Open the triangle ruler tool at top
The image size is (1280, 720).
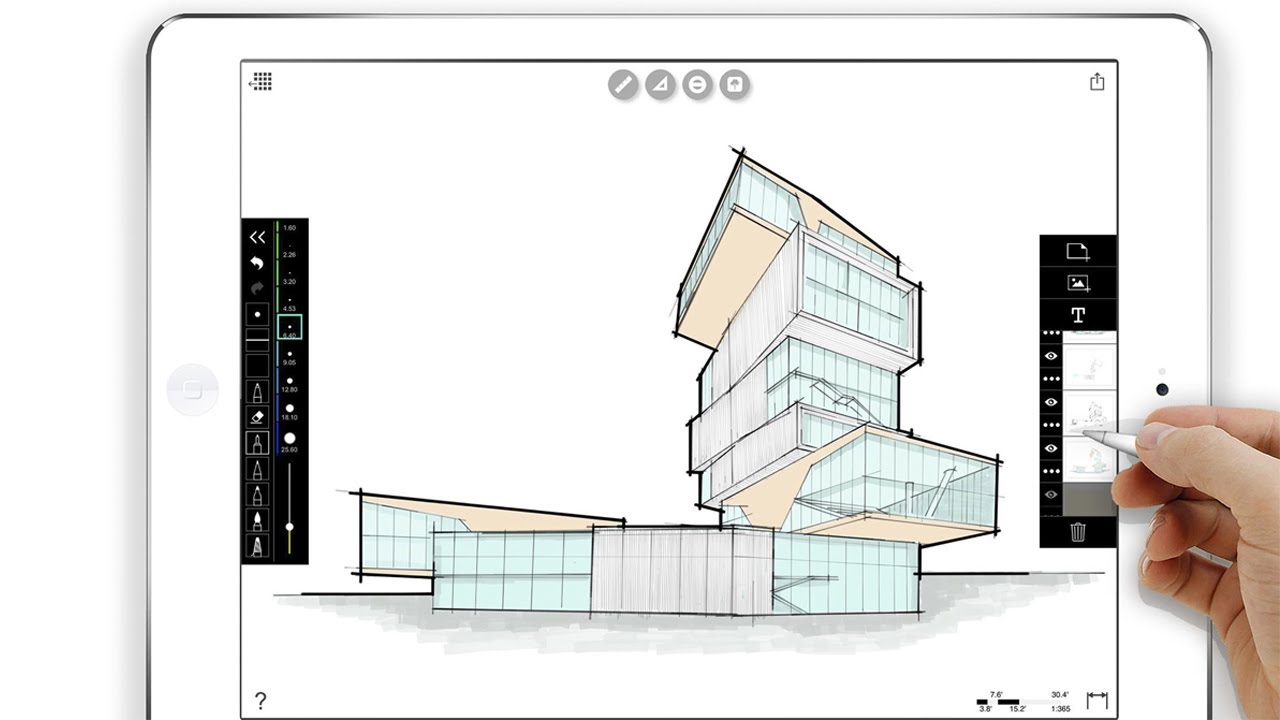click(x=660, y=84)
